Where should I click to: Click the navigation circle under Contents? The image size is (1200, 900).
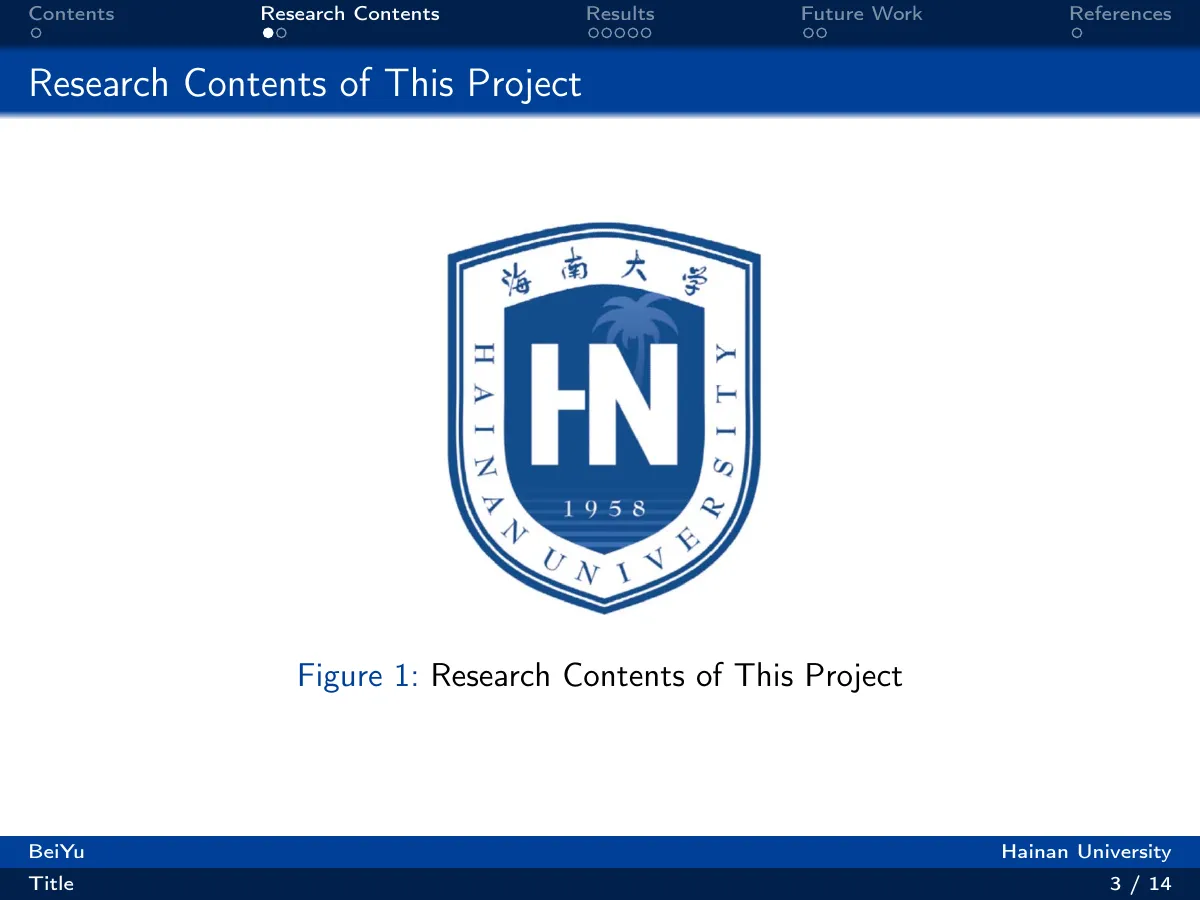tap(35, 33)
